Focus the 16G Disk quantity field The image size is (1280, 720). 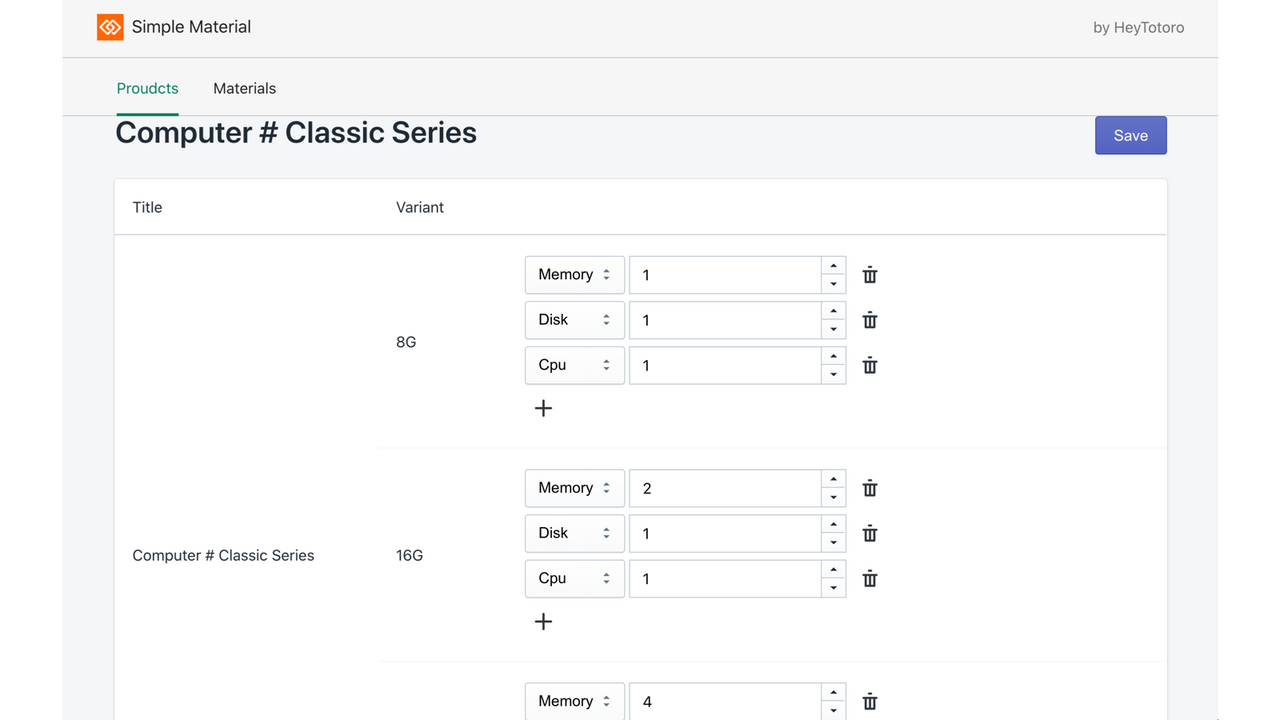[x=725, y=533]
